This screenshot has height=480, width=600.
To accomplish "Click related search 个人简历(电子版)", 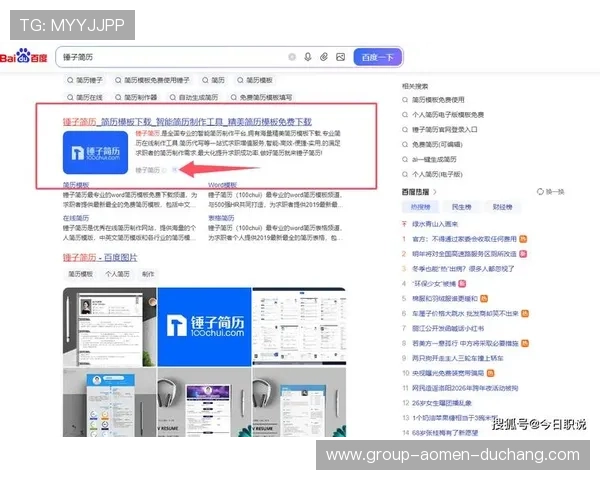I will (x=437, y=175).
